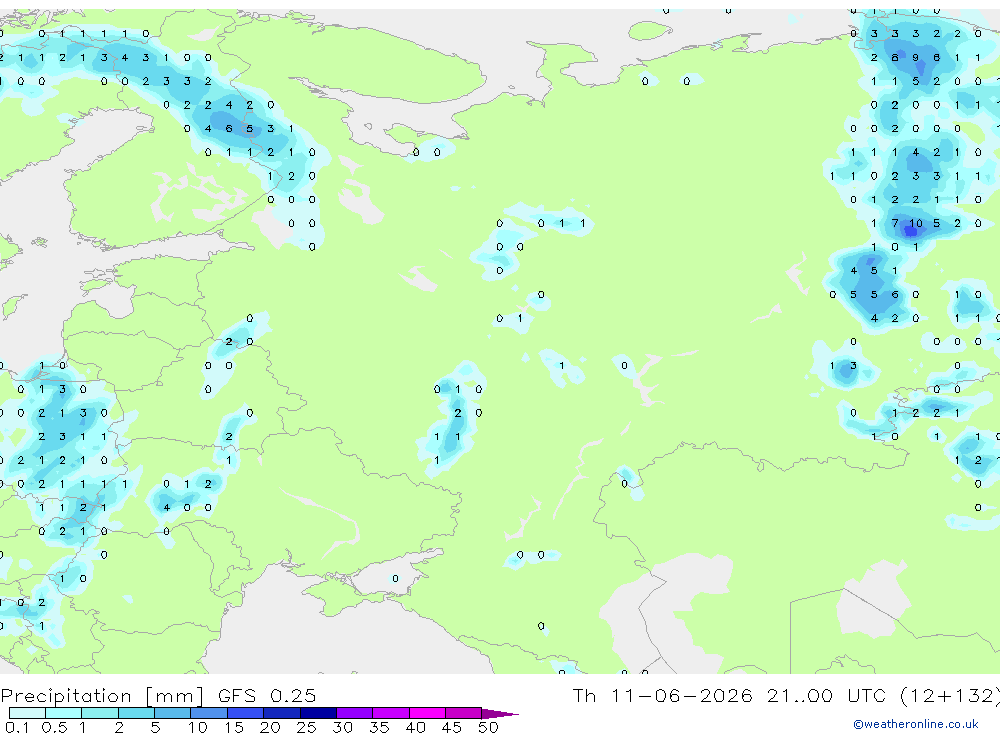This screenshot has width=1000, height=733.
Task: Click the "Precipitation [mm]" title text
Action: (102, 696)
